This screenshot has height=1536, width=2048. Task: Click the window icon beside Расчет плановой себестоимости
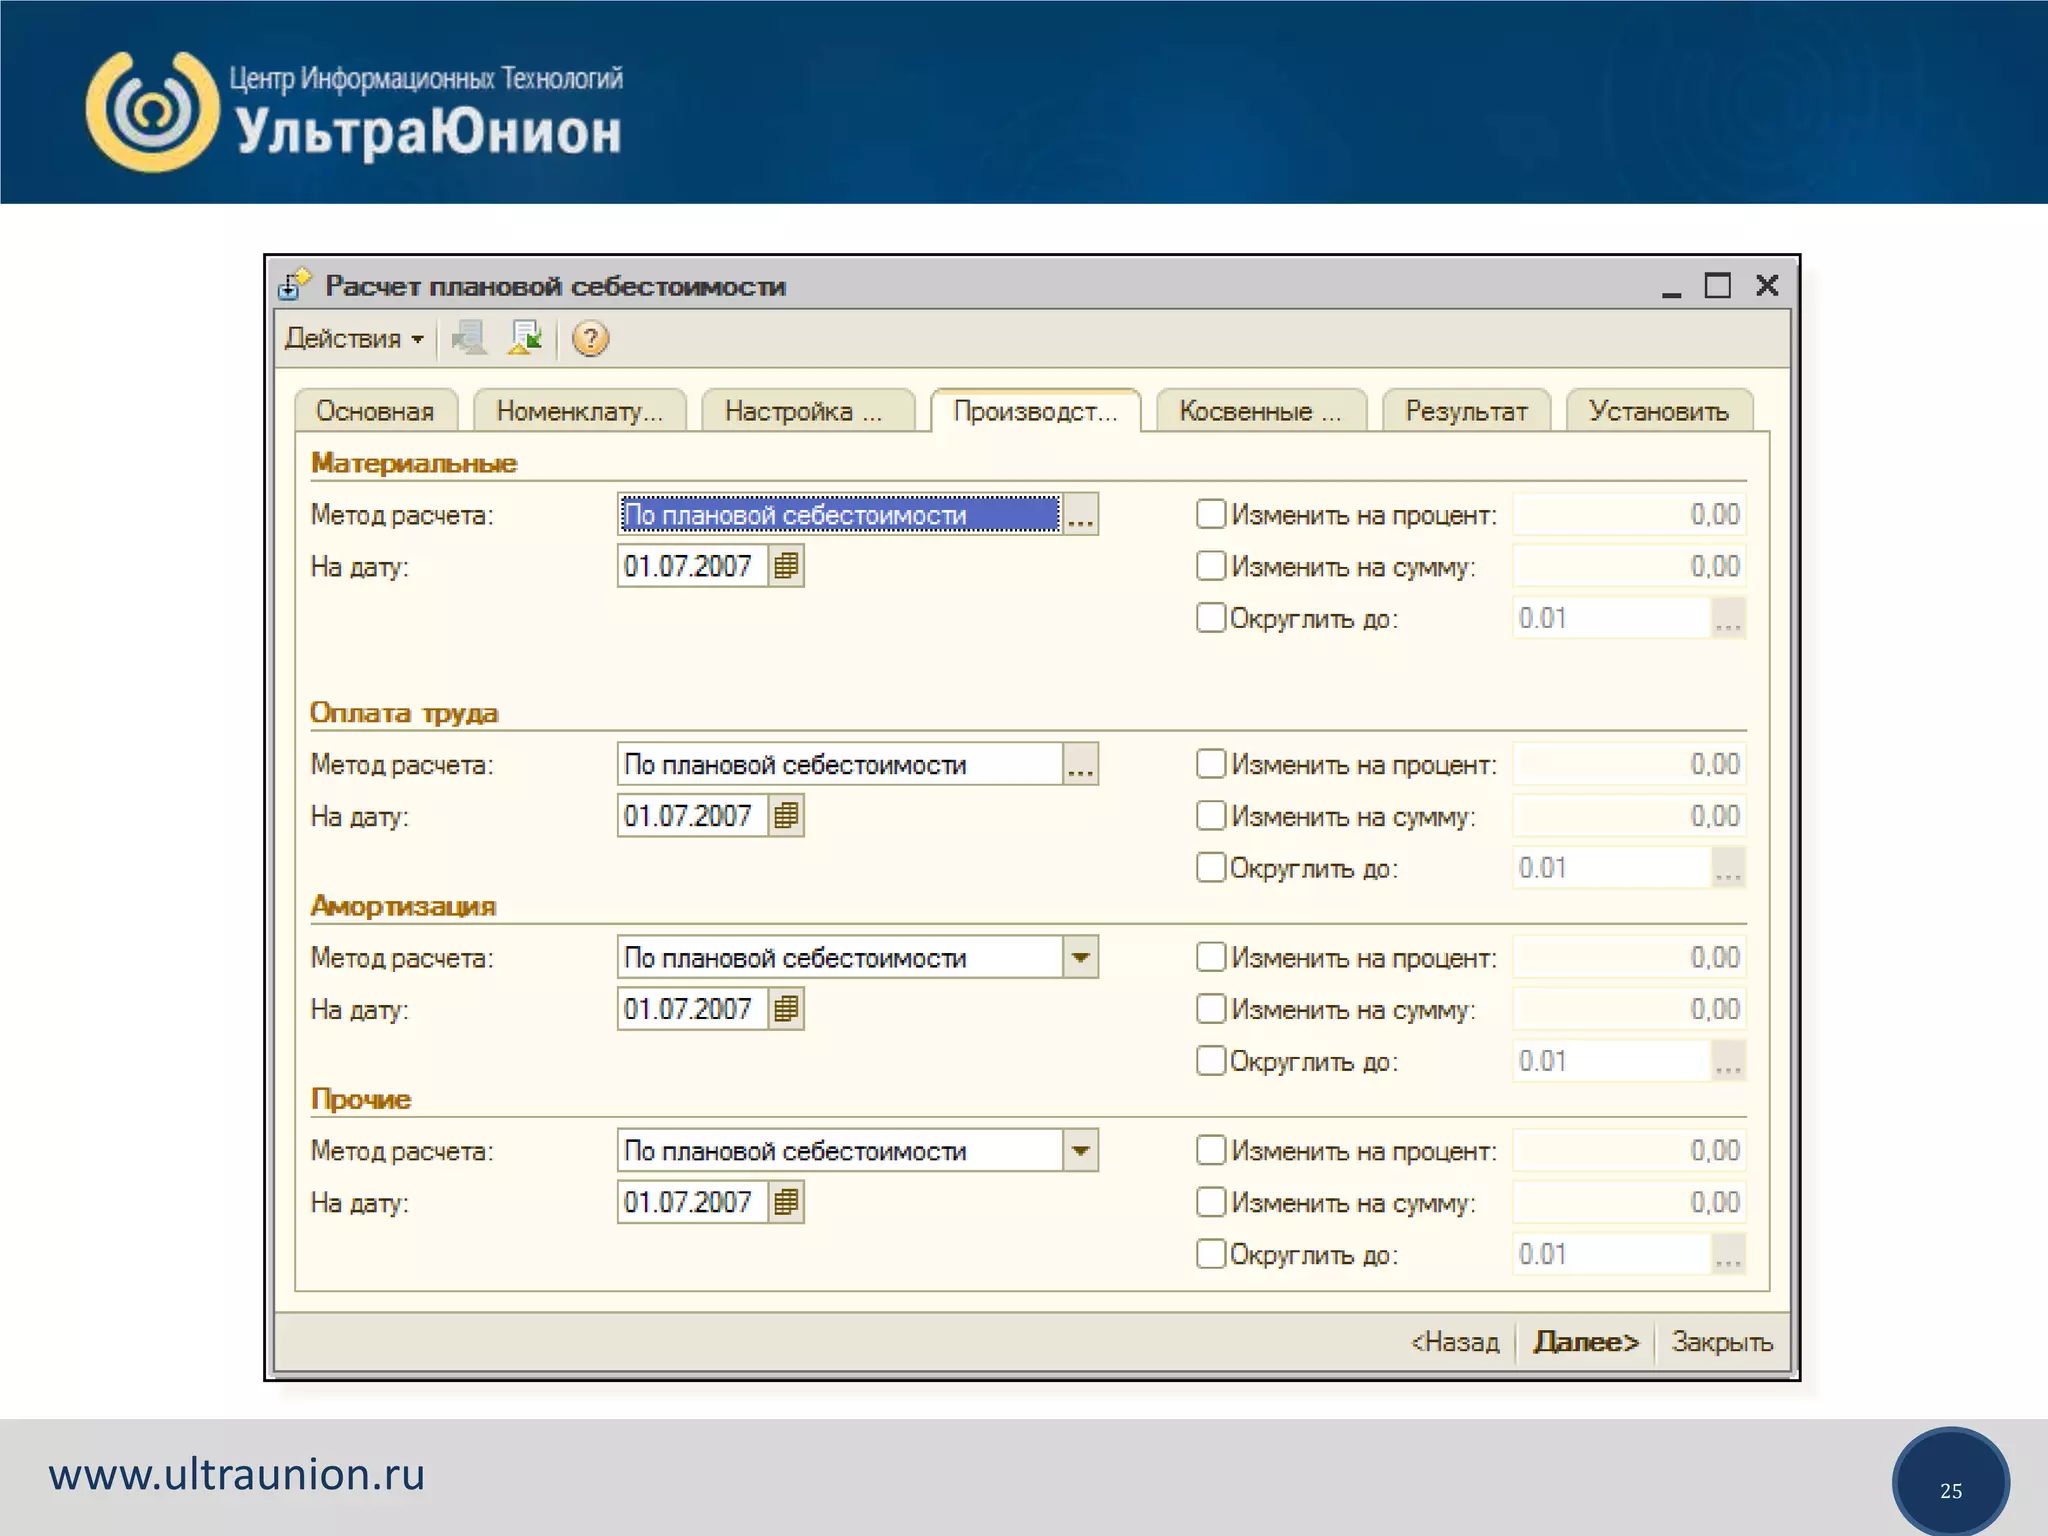pyautogui.click(x=294, y=285)
